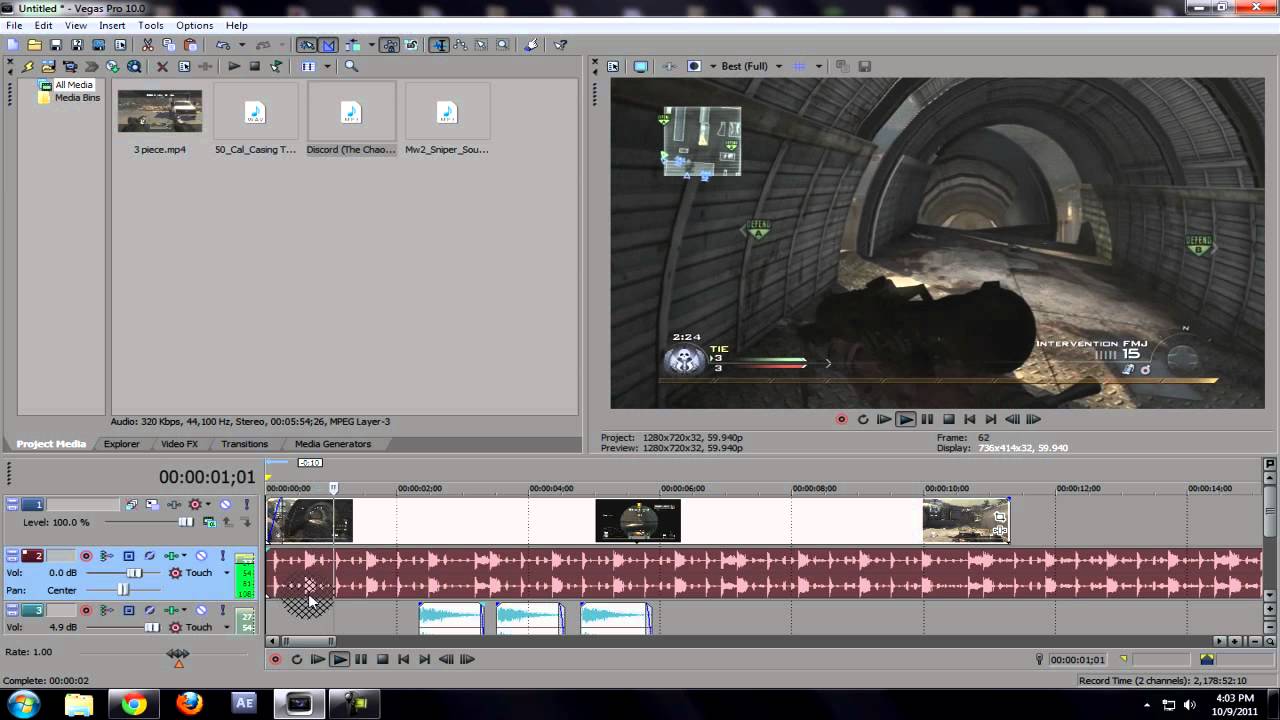
Task: Invert phase on audio track 2
Action: (150, 556)
